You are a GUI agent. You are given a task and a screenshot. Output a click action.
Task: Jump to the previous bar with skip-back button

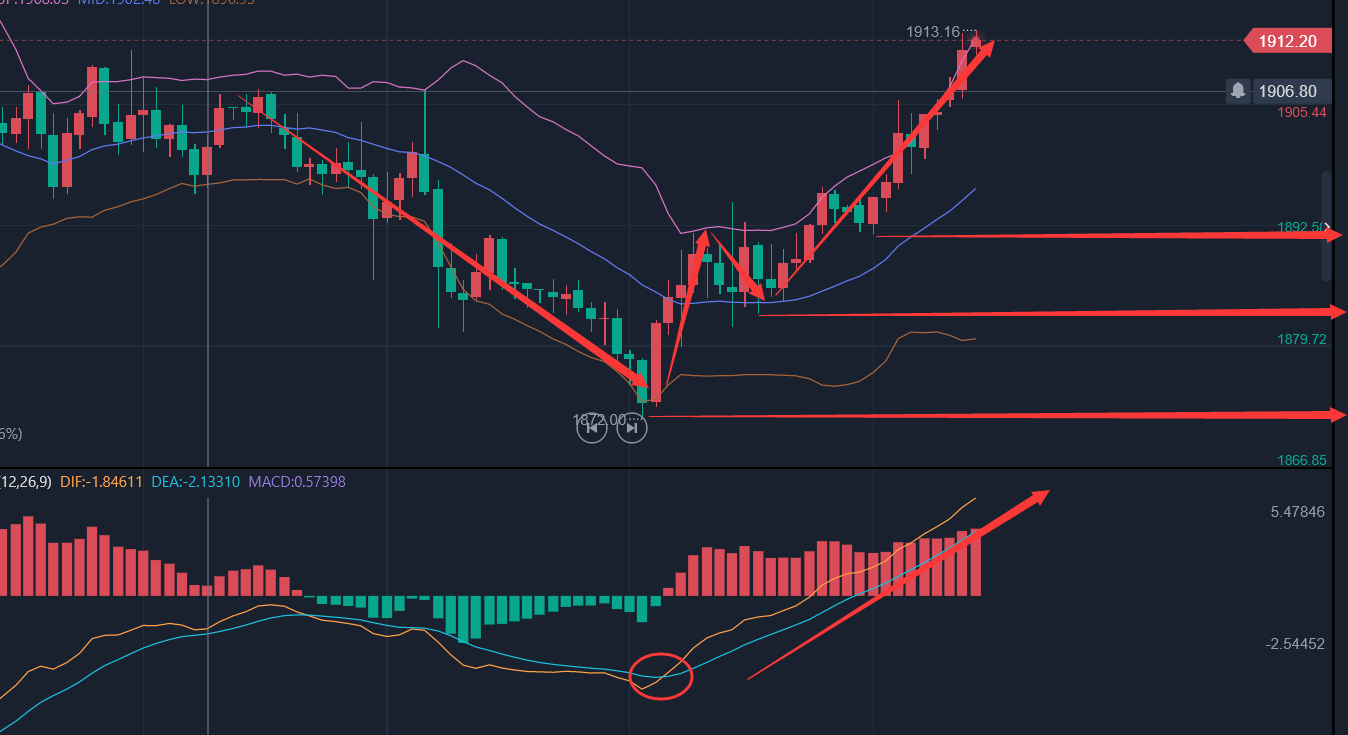592,427
